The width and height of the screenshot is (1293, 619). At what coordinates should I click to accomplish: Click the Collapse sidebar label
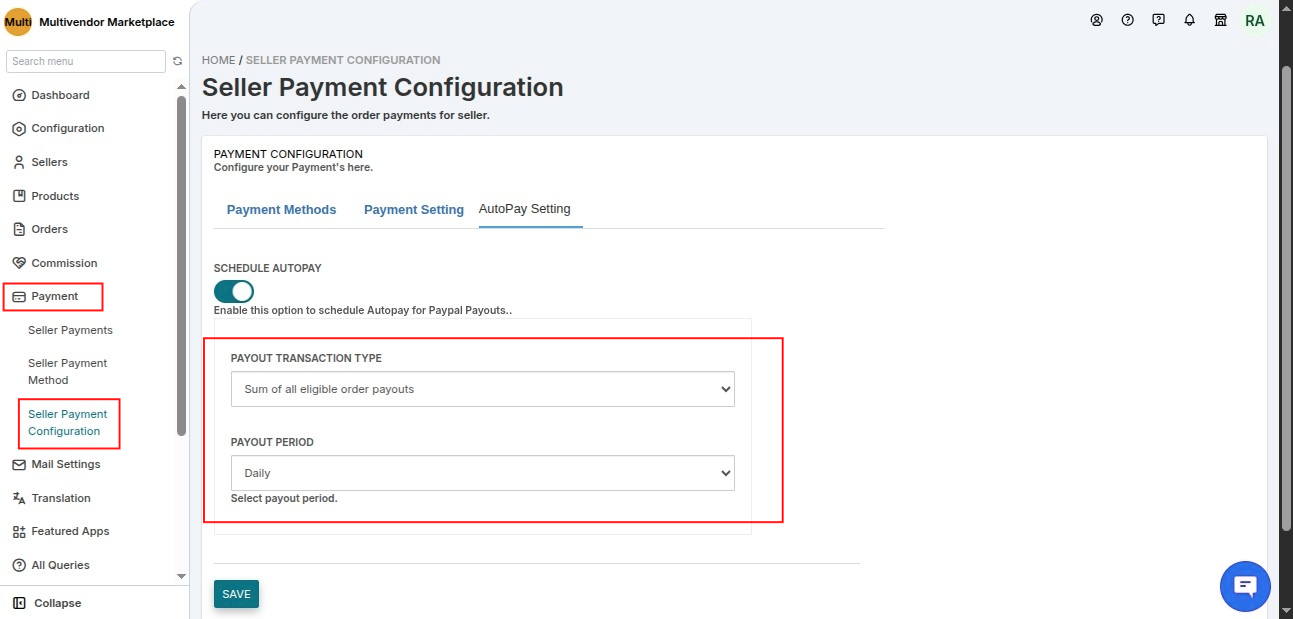(x=58, y=603)
